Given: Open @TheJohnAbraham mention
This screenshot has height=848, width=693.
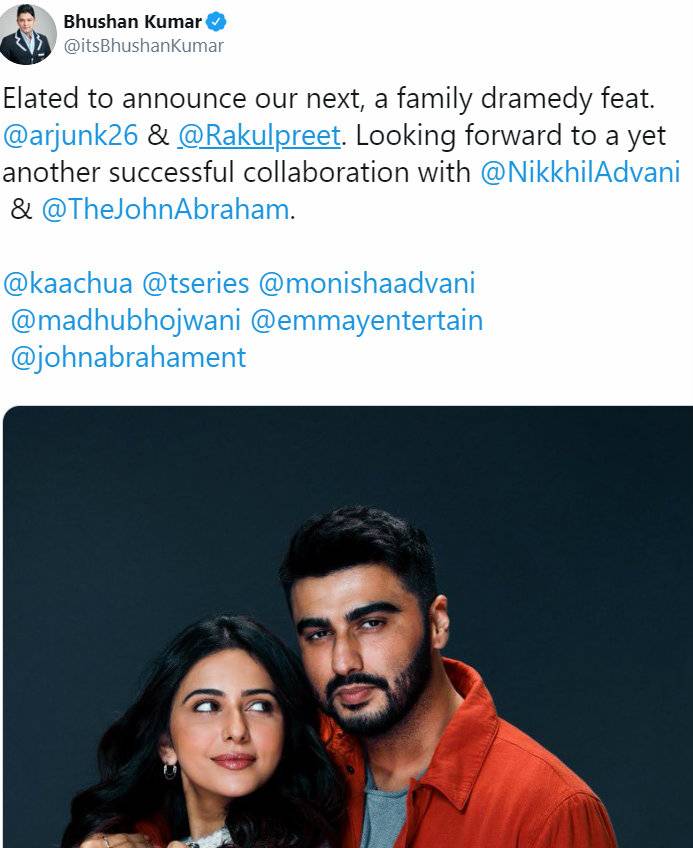Looking at the screenshot, I should click(164, 210).
